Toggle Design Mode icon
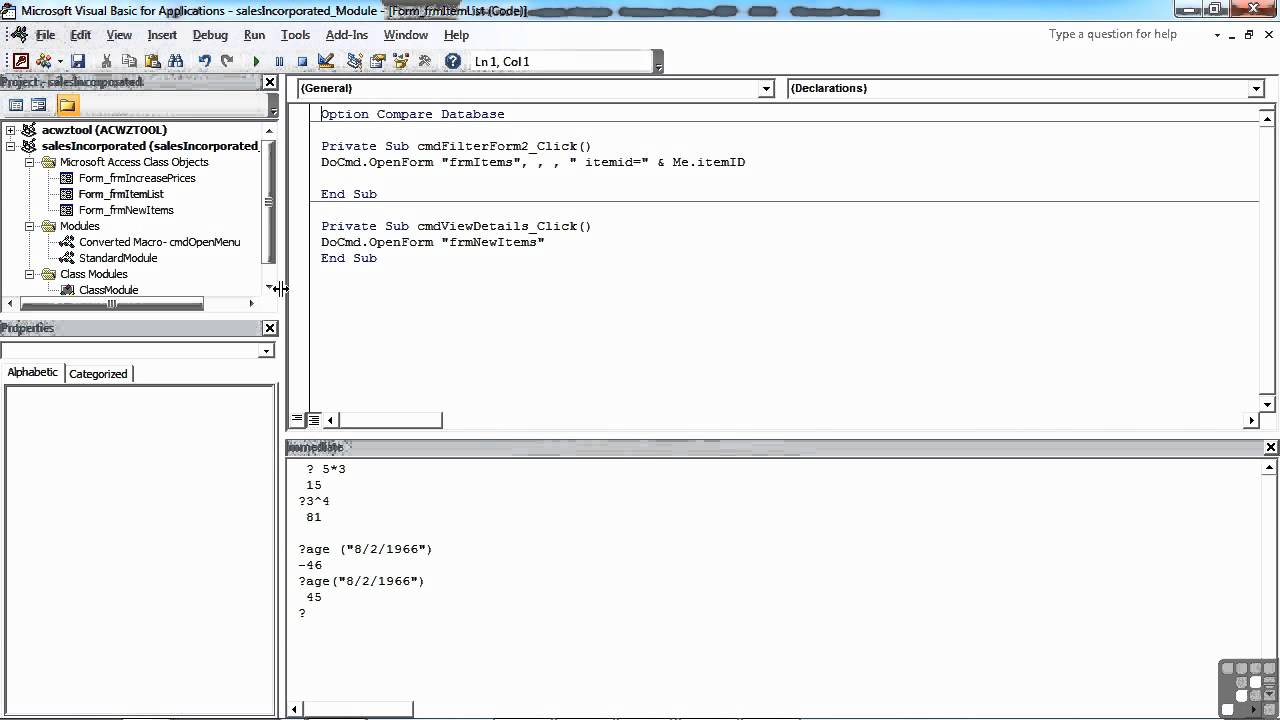Viewport: 1280px width, 720px height. [x=325, y=61]
